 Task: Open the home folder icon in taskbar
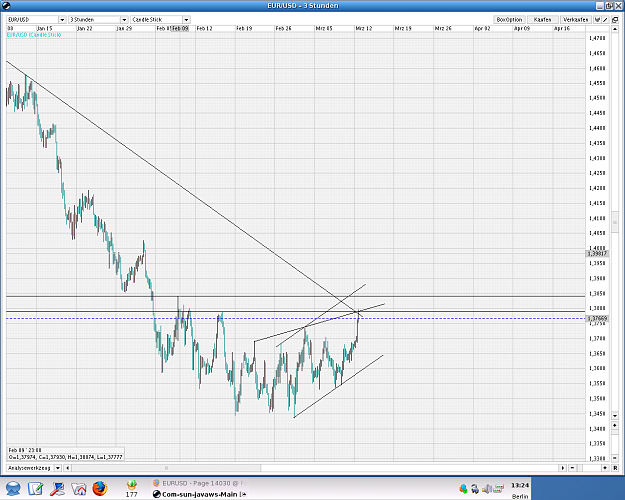[x=79, y=488]
